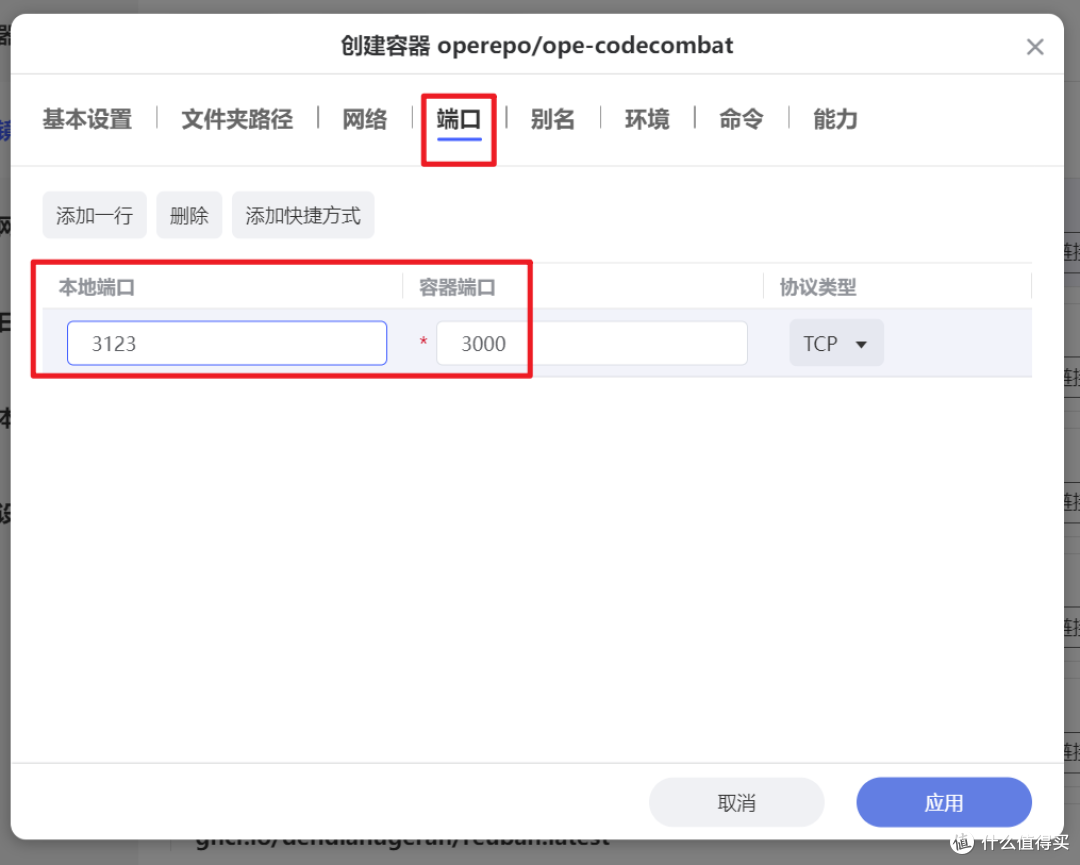Click the 取消 button to cancel
The width and height of the screenshot is (1080, 865).
point(736,802)
